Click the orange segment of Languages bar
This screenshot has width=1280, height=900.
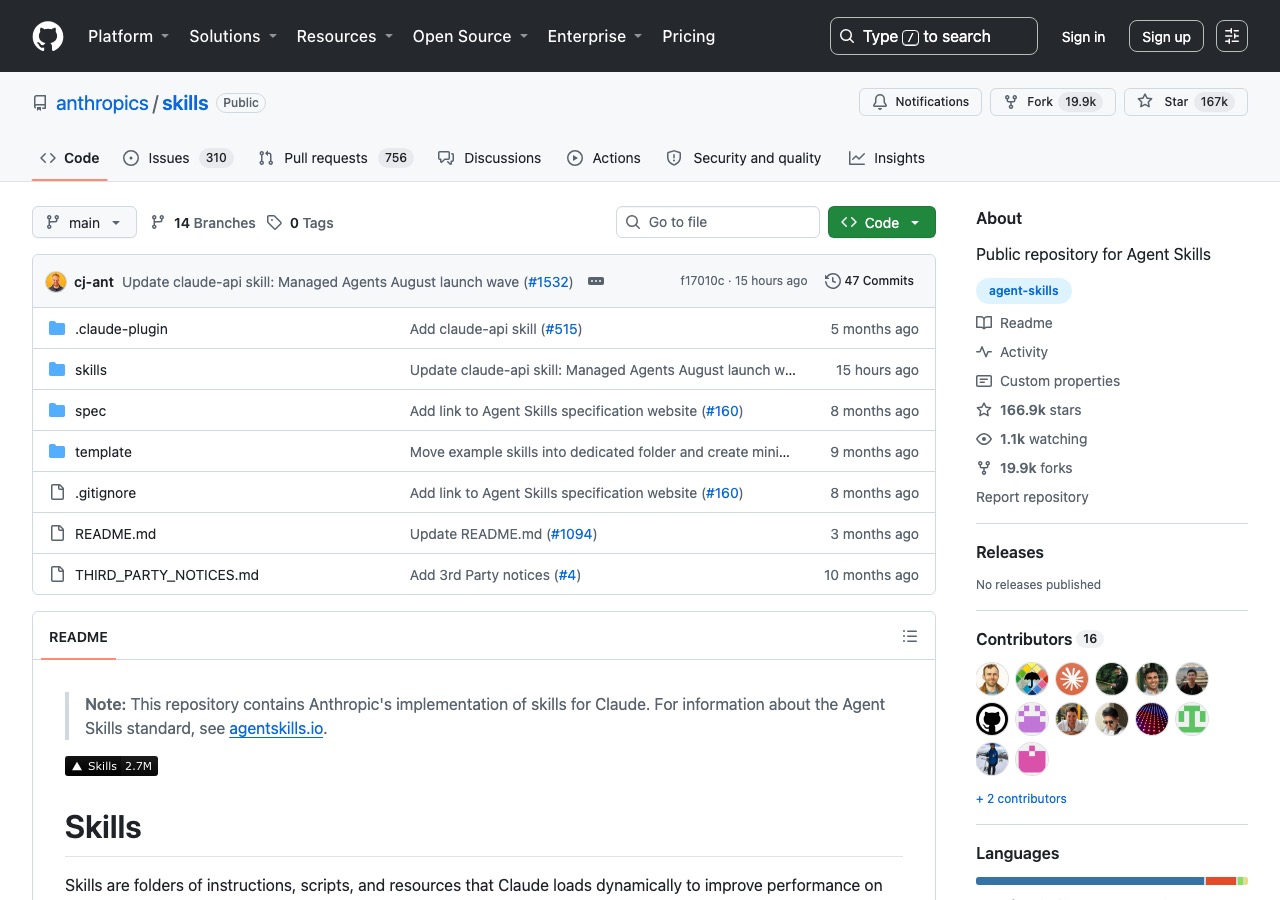[x=1221, y=881]
